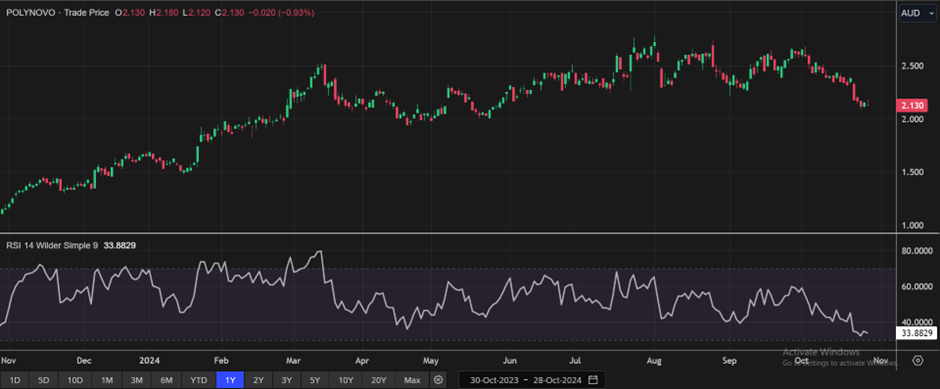Select the 6M time range

pos(167,380)
